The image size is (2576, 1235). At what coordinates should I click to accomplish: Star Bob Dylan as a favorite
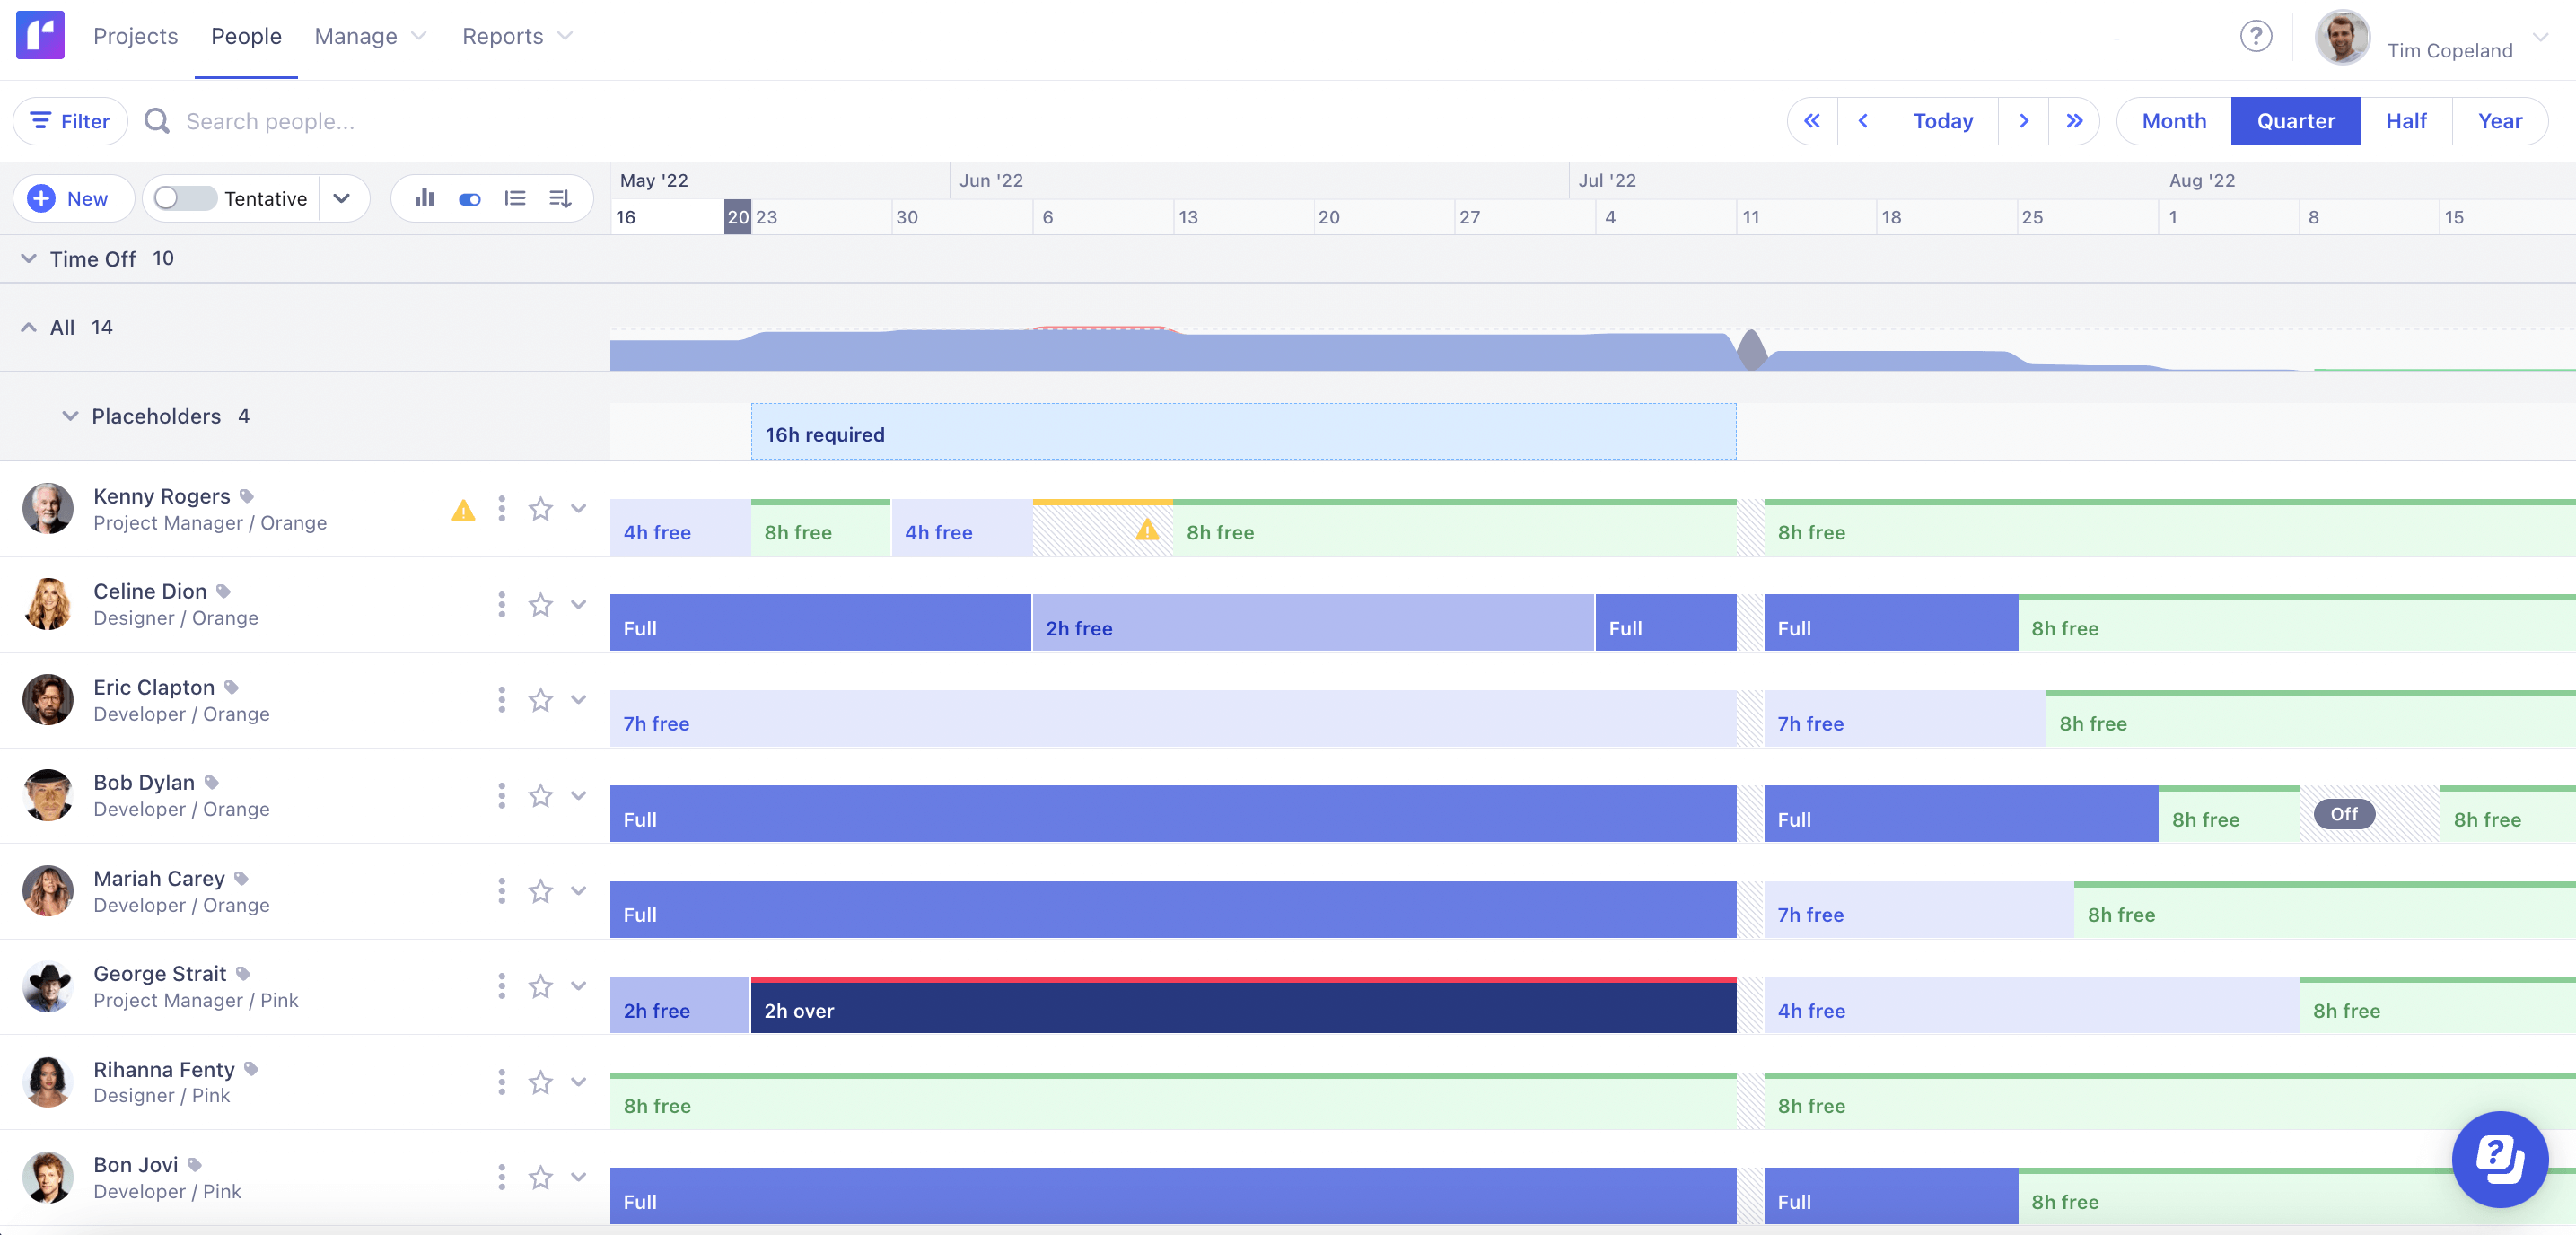(x=541, y=796)
